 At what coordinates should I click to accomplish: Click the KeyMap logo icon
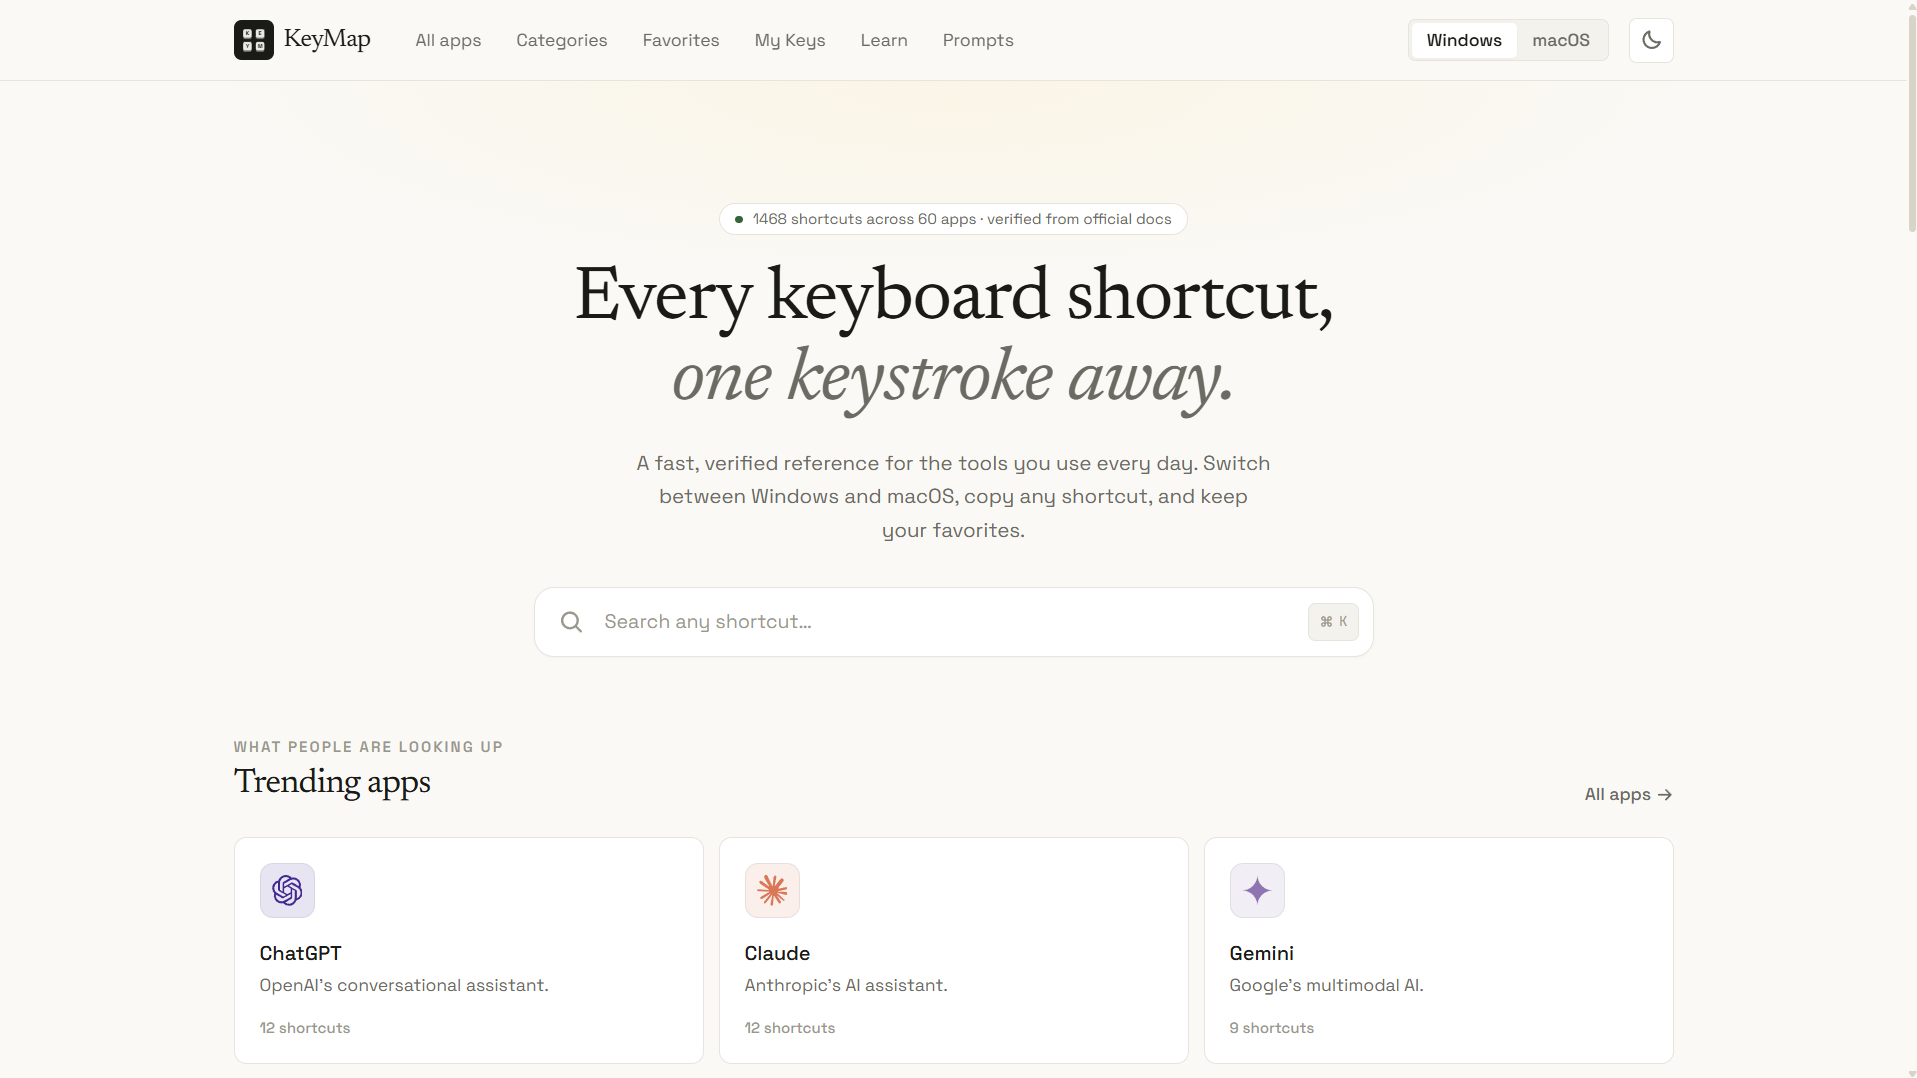point(253,40)
